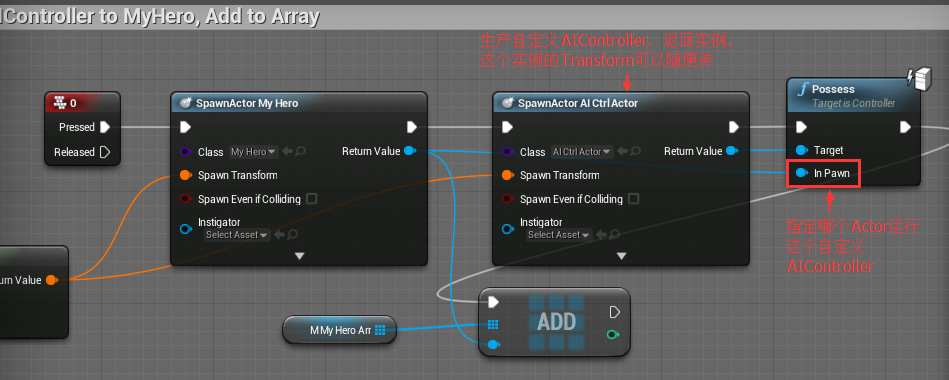Open Instigator Select Asset dropdown on My Hero node
This screenshot has height=380, width=949.
pos(236,235)
